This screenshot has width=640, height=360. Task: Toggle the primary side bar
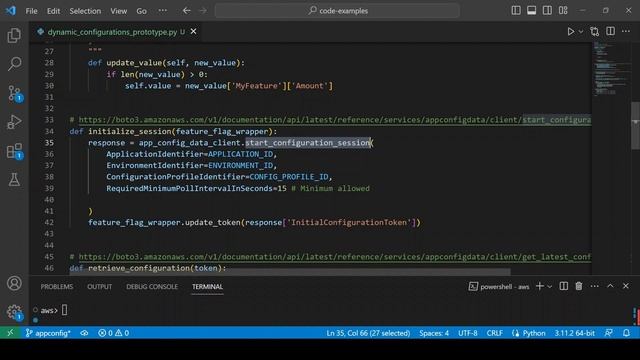(516, 11)
